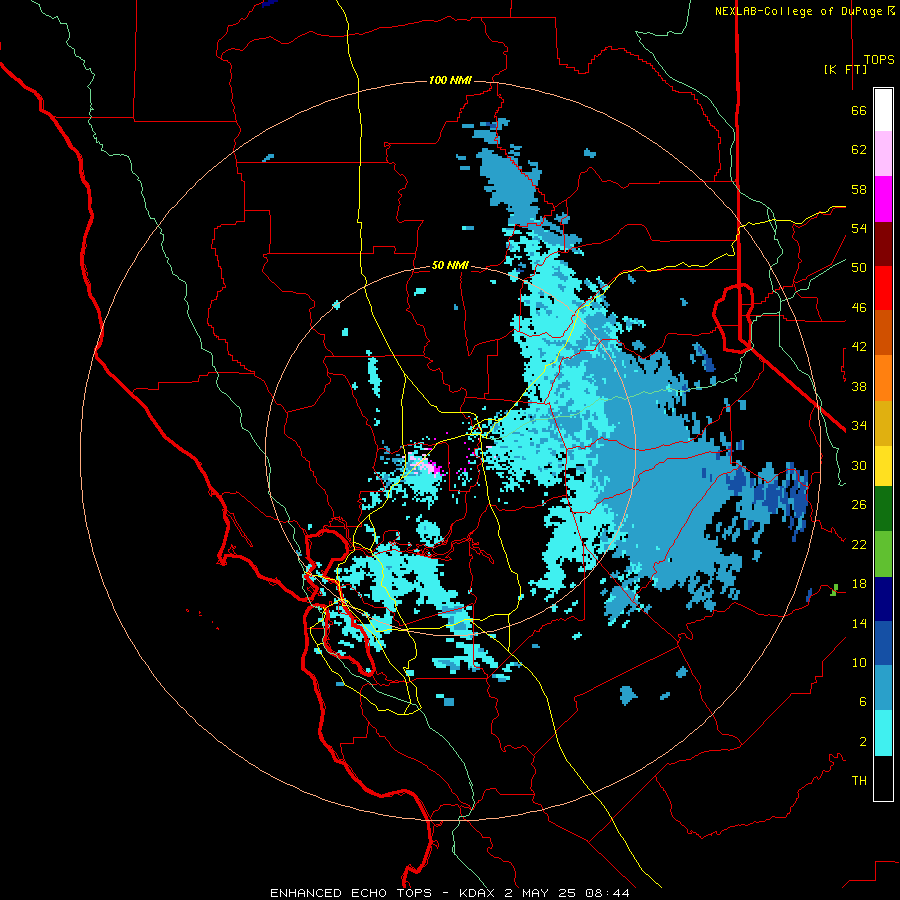900x900 pixels.
Task: Click the TH threshold label
Action: (859, 781)
